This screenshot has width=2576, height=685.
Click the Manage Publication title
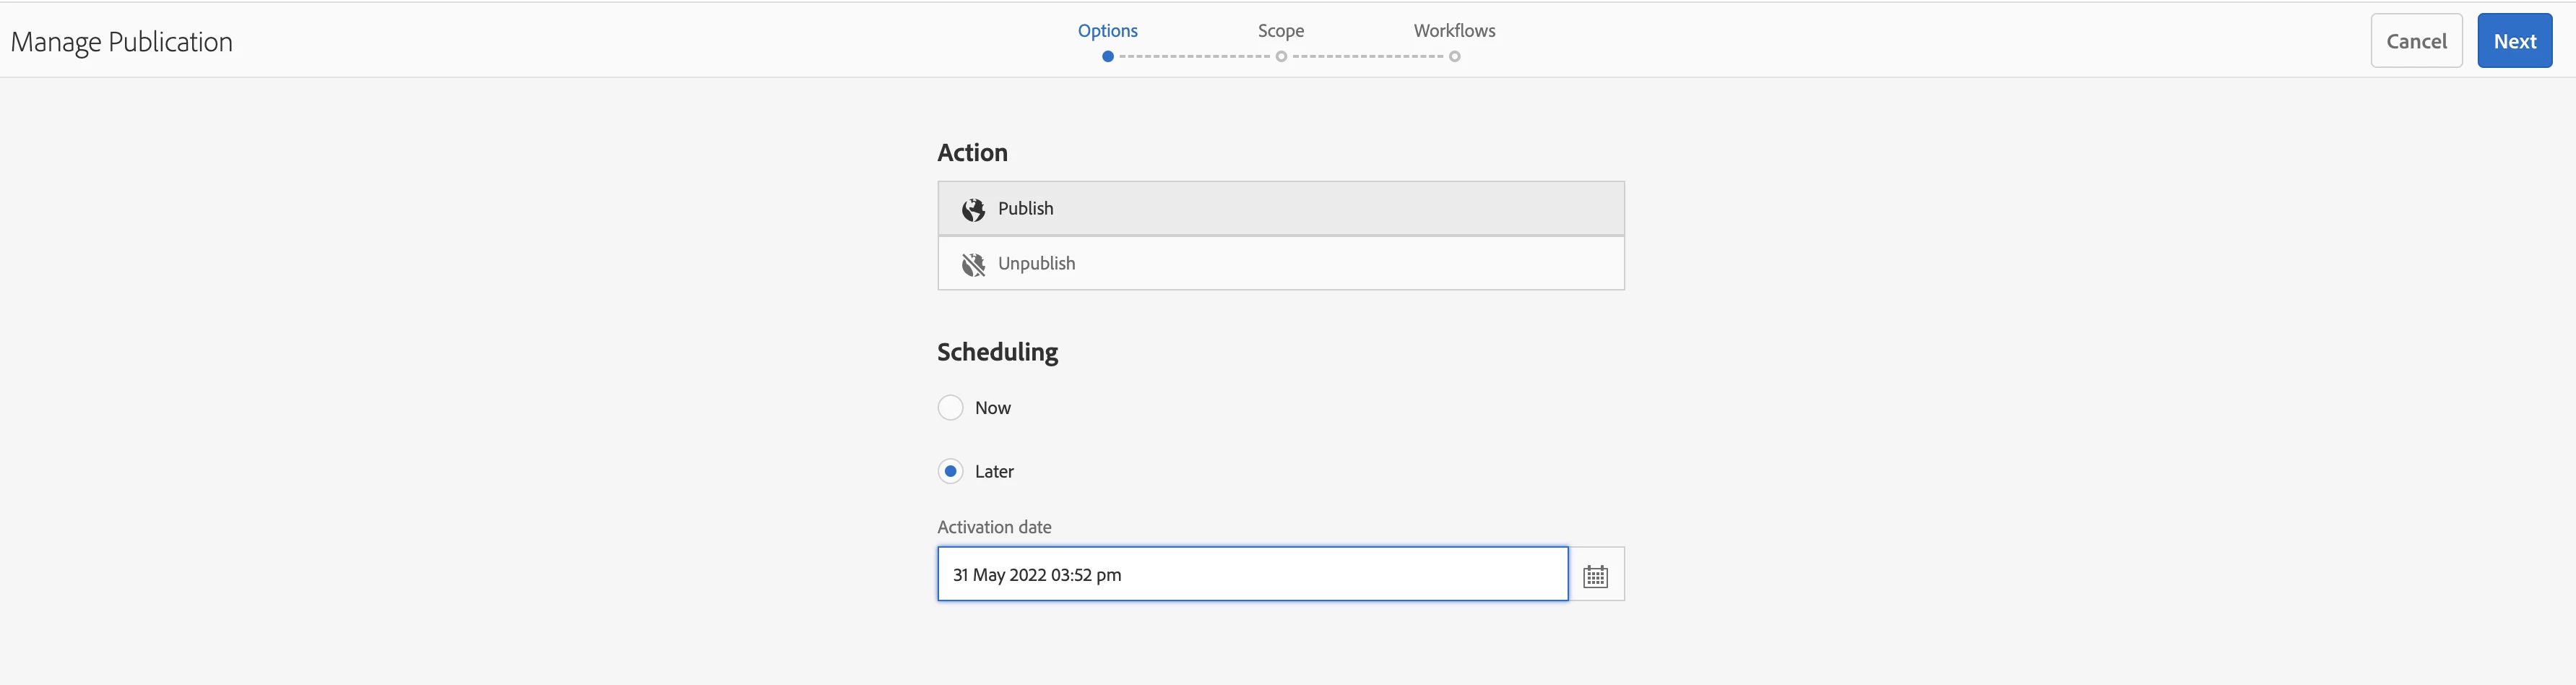(x=122, y=43)
